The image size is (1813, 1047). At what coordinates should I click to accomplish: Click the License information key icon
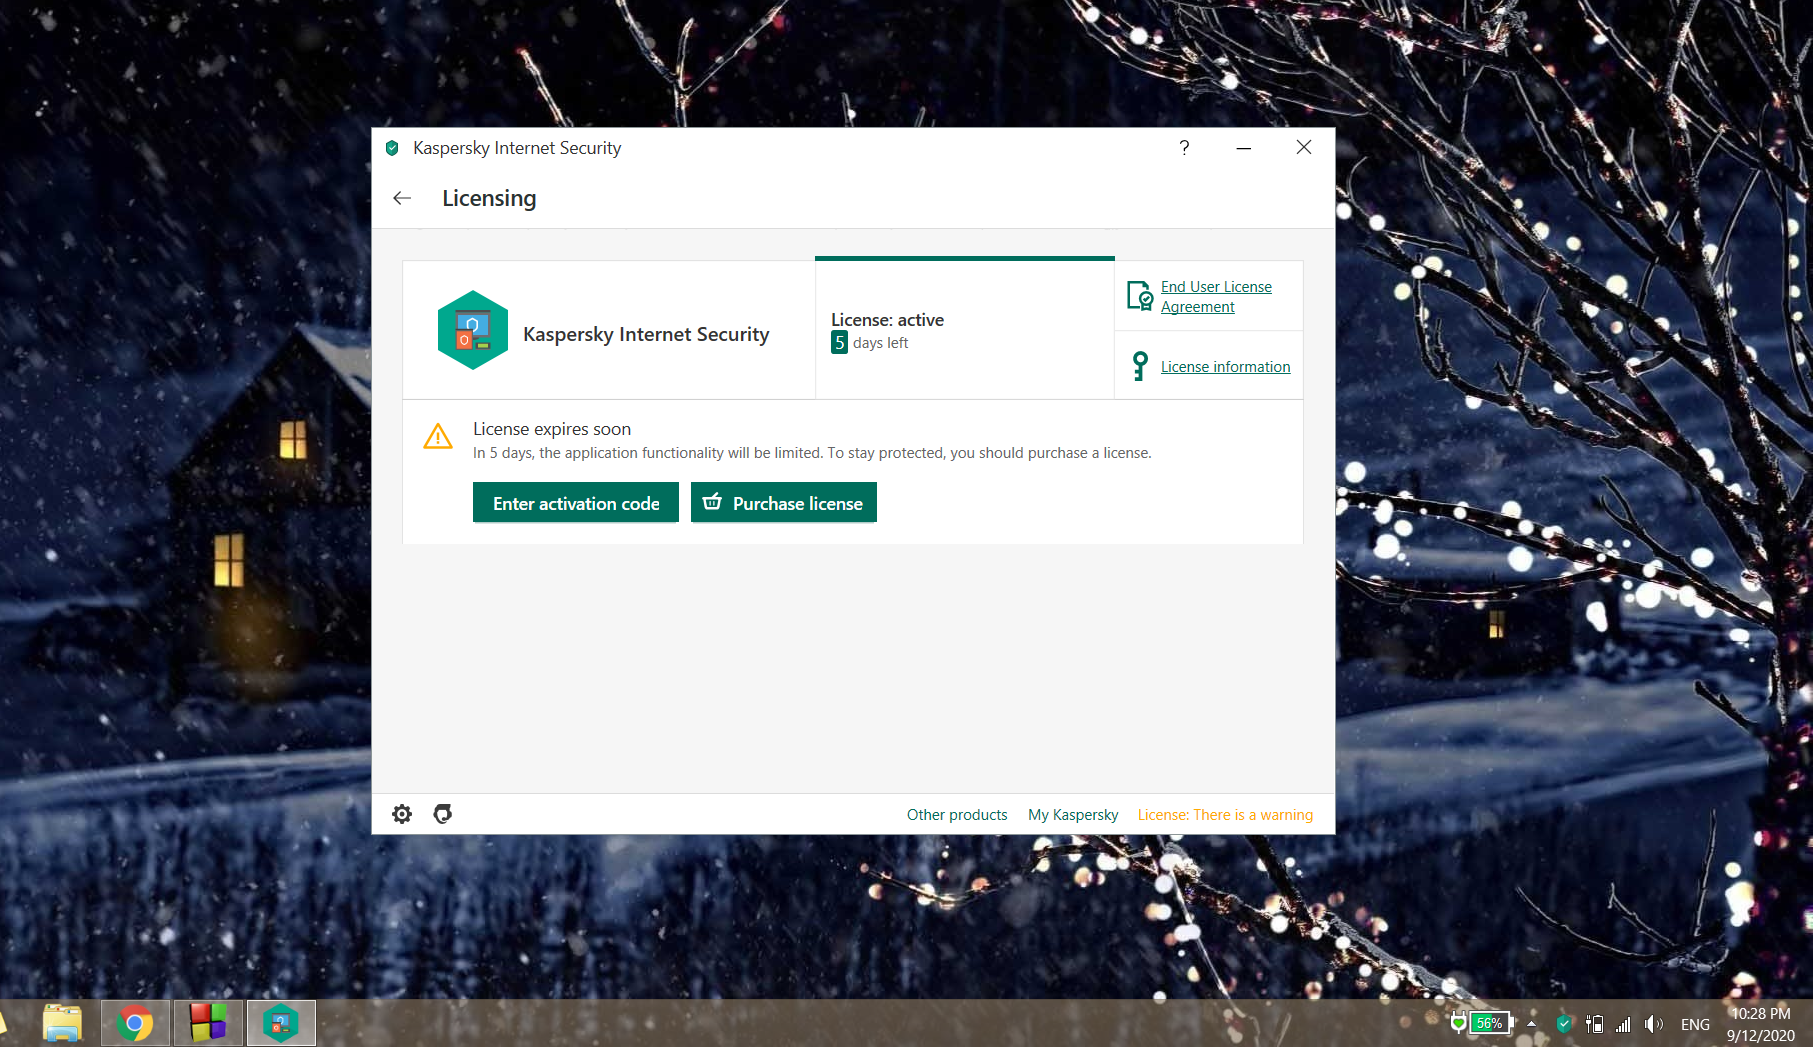coord(1140,366)
